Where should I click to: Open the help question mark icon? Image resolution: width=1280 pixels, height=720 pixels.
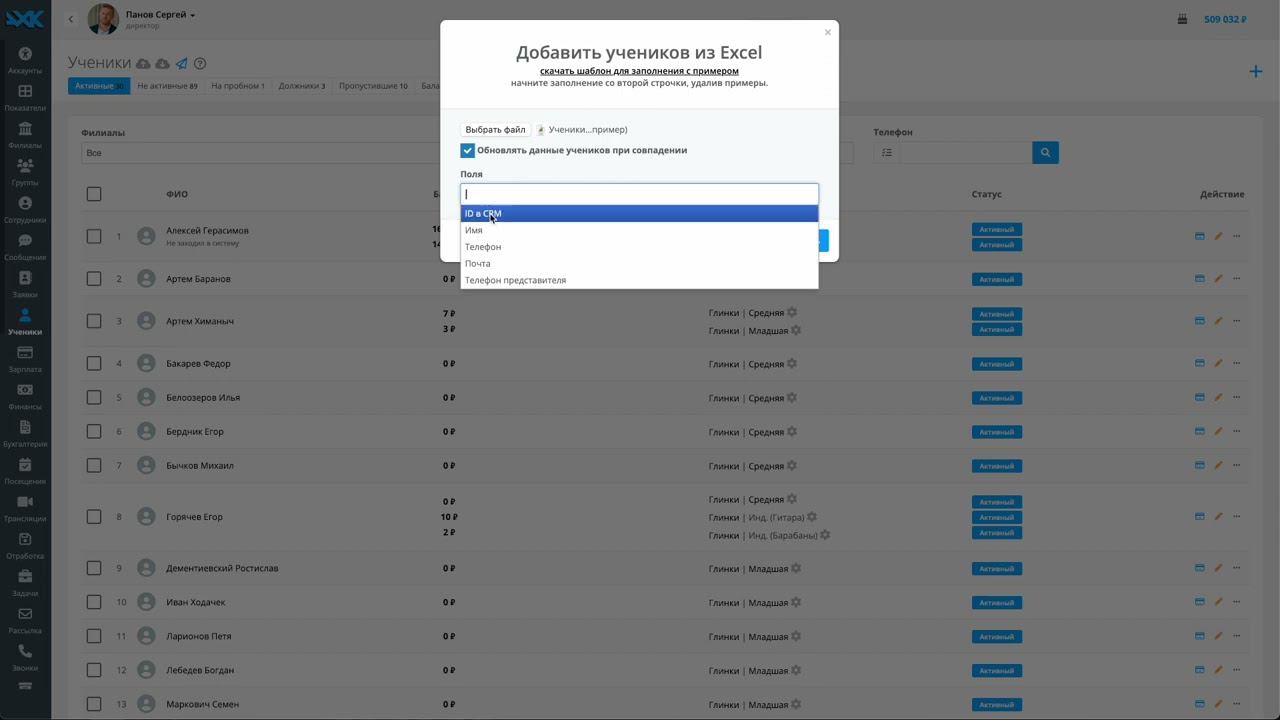point(200,63)
